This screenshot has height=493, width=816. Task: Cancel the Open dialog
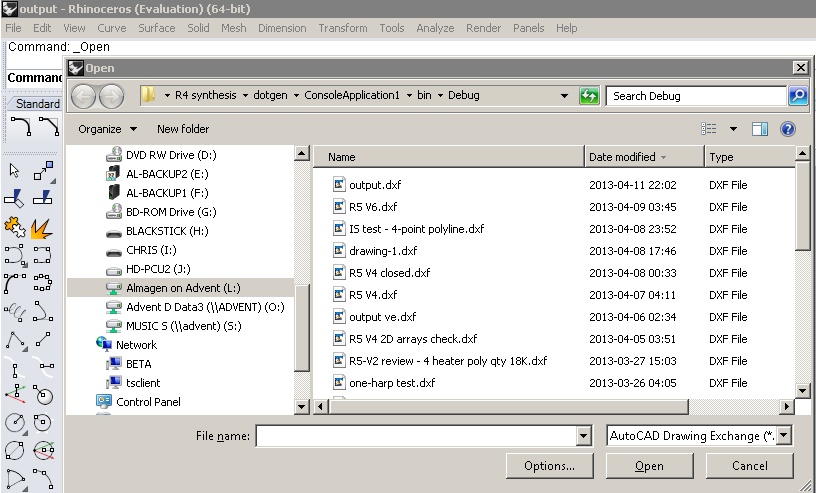[x=749, y=466]
